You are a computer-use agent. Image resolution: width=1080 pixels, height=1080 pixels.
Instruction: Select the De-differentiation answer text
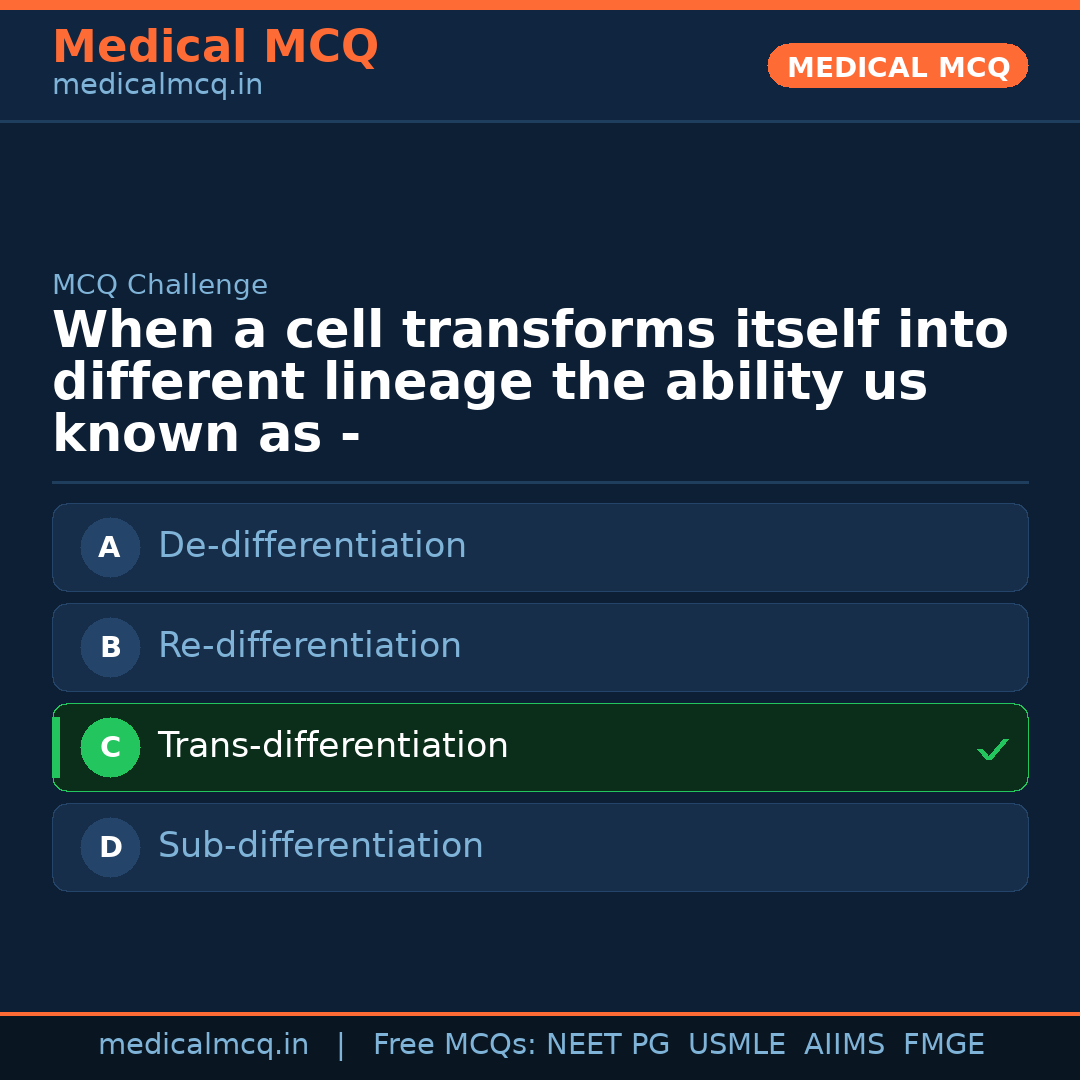coord(312,546)
